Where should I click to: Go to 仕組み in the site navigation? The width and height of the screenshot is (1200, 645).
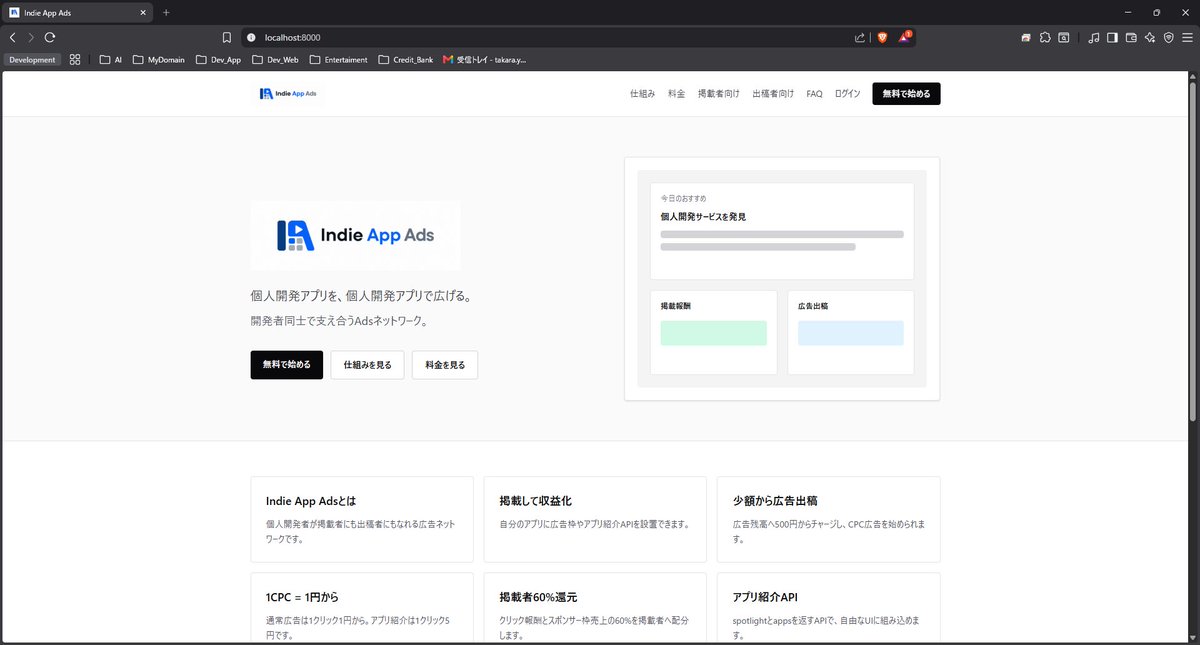coord(642,93)
